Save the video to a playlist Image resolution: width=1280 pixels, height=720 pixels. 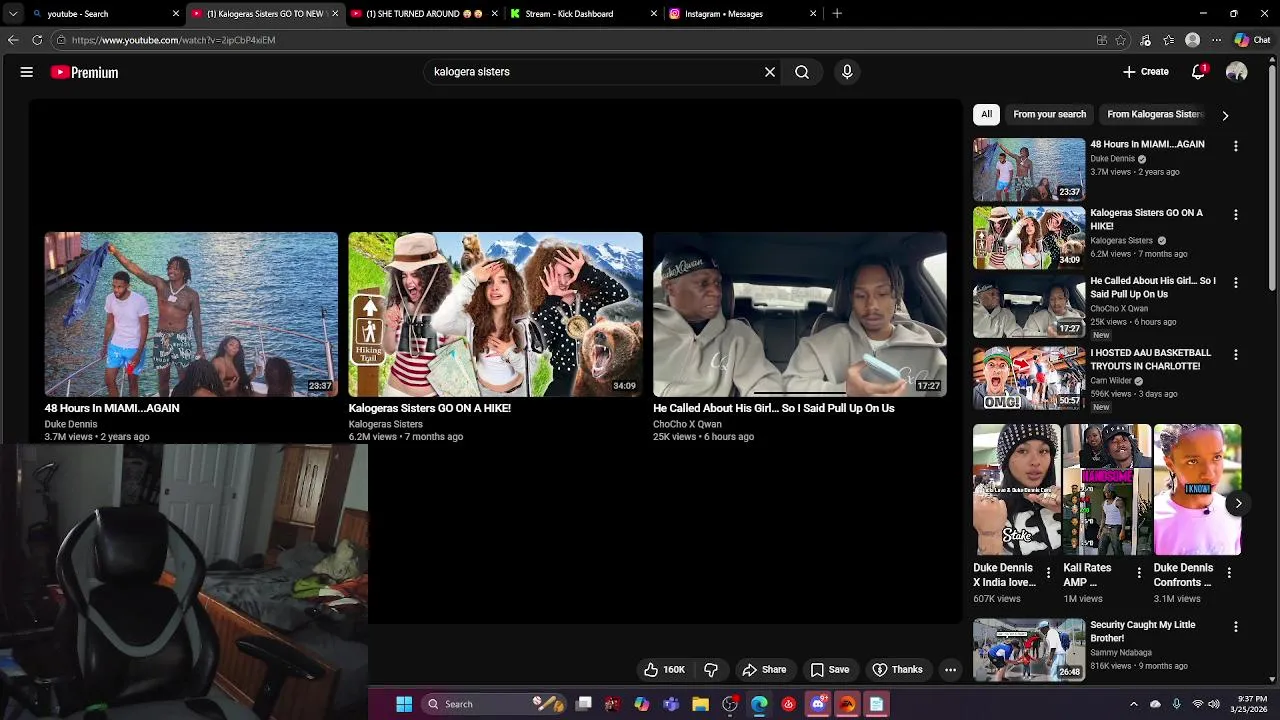coord(829,670)
